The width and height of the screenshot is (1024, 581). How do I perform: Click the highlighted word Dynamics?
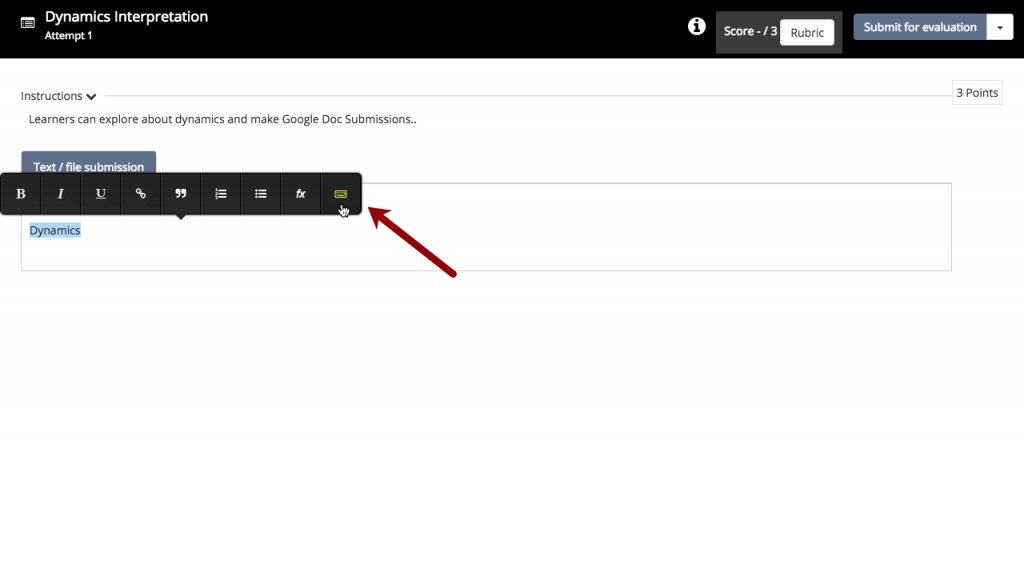pos(55,230)
